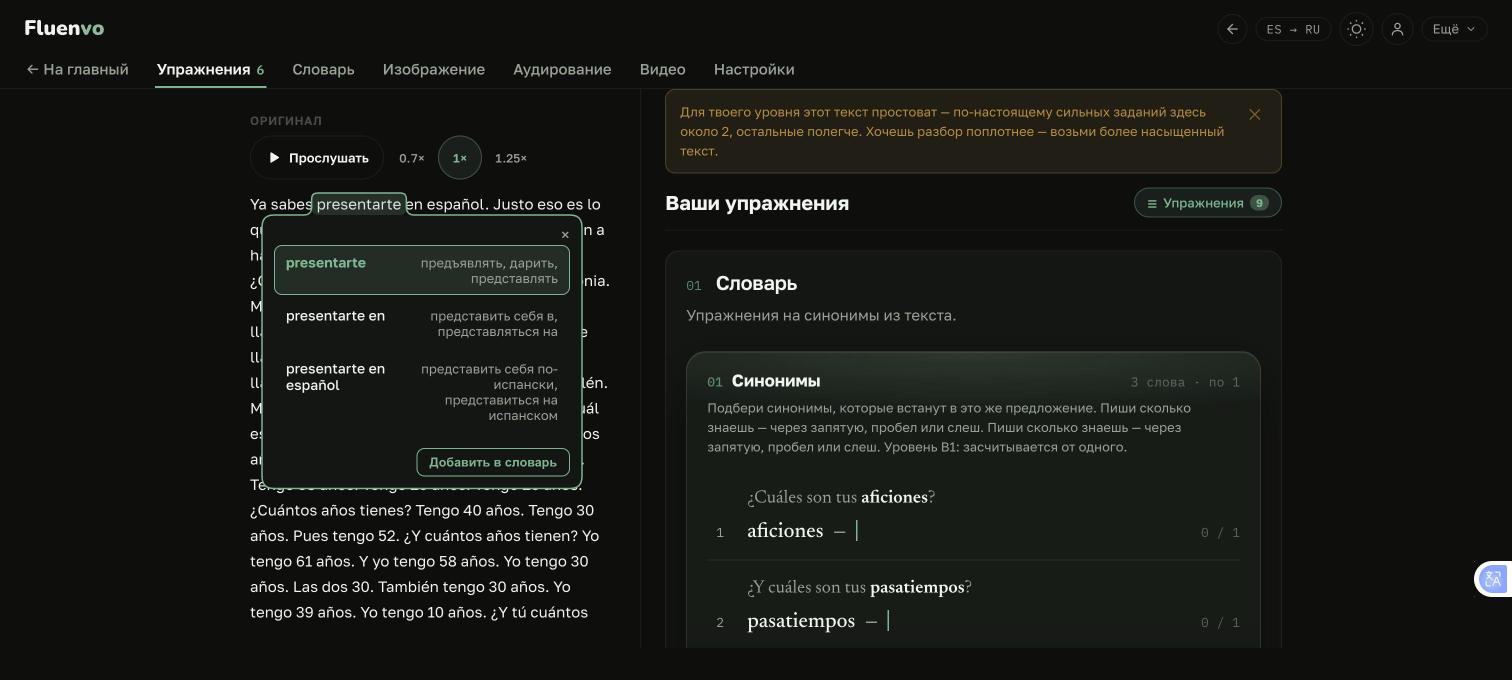
Task: Select the Упражнения tab
Action: (210, 69)
